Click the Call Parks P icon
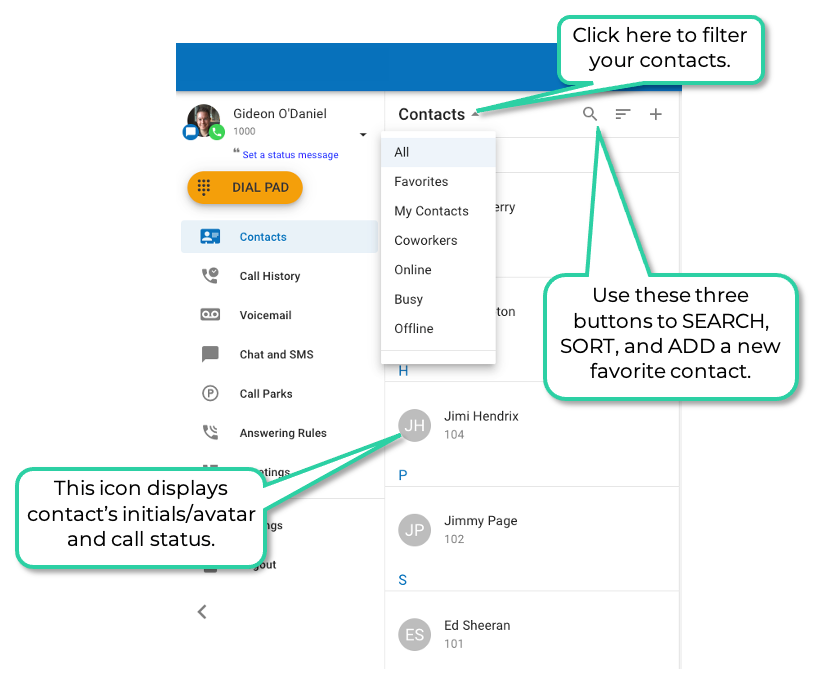The width and height of the screenshot is (817, 680). tap(210, 393)
